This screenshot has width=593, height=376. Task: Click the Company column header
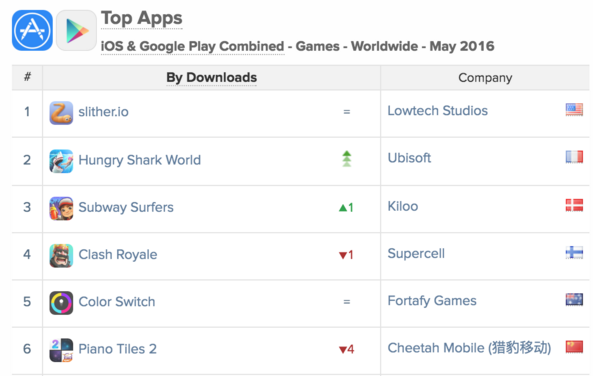click(x=485, y=78)
